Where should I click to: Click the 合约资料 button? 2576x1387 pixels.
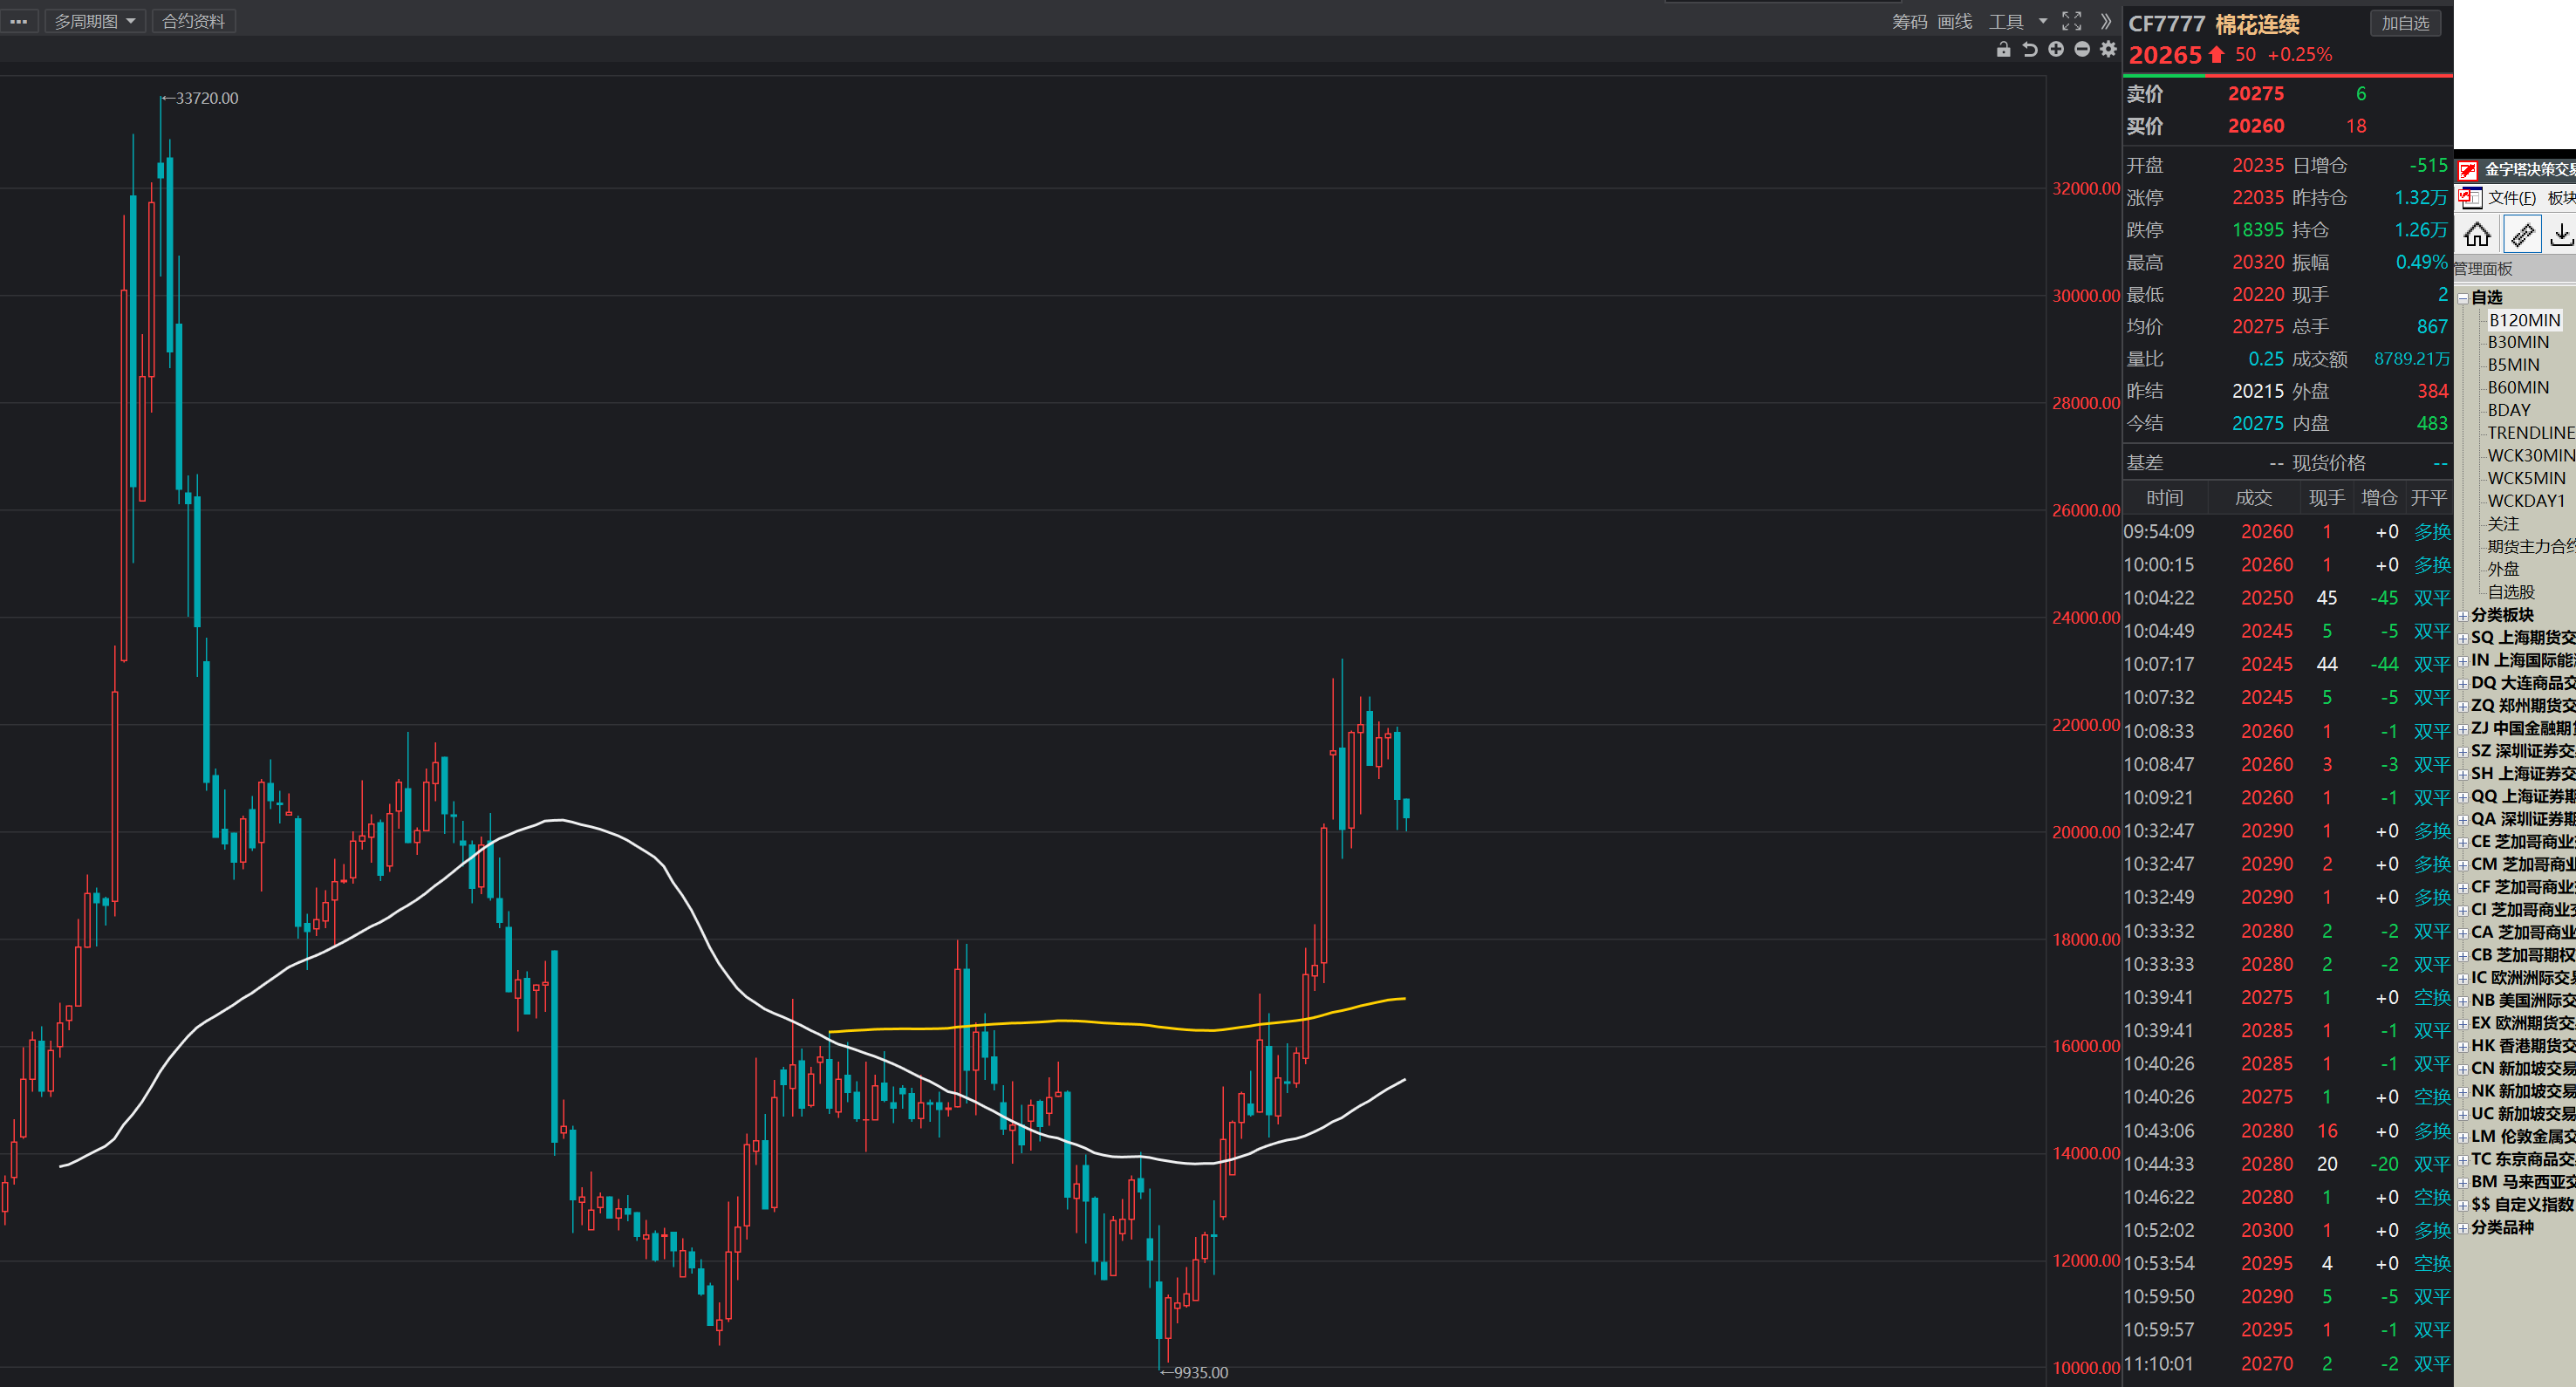pyautogui.click(x=193, y=21)
